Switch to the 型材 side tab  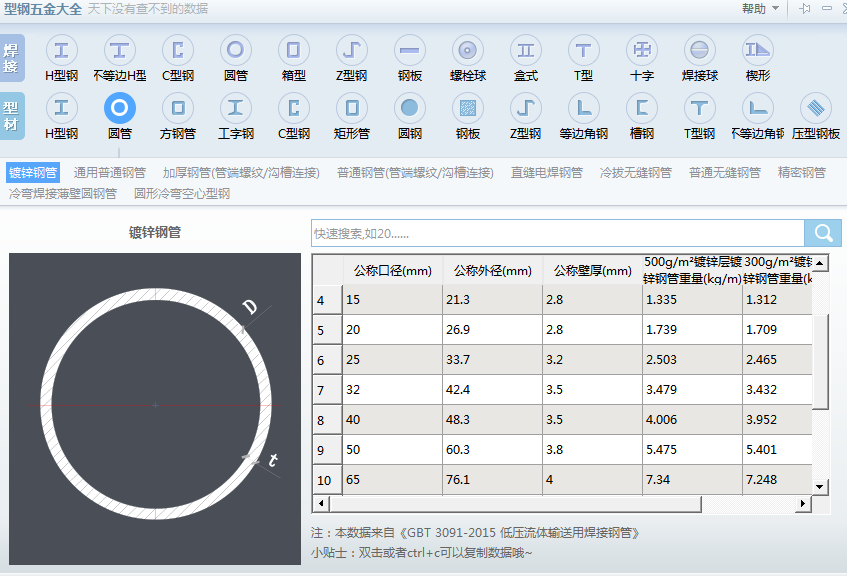(x=12, y=116)
